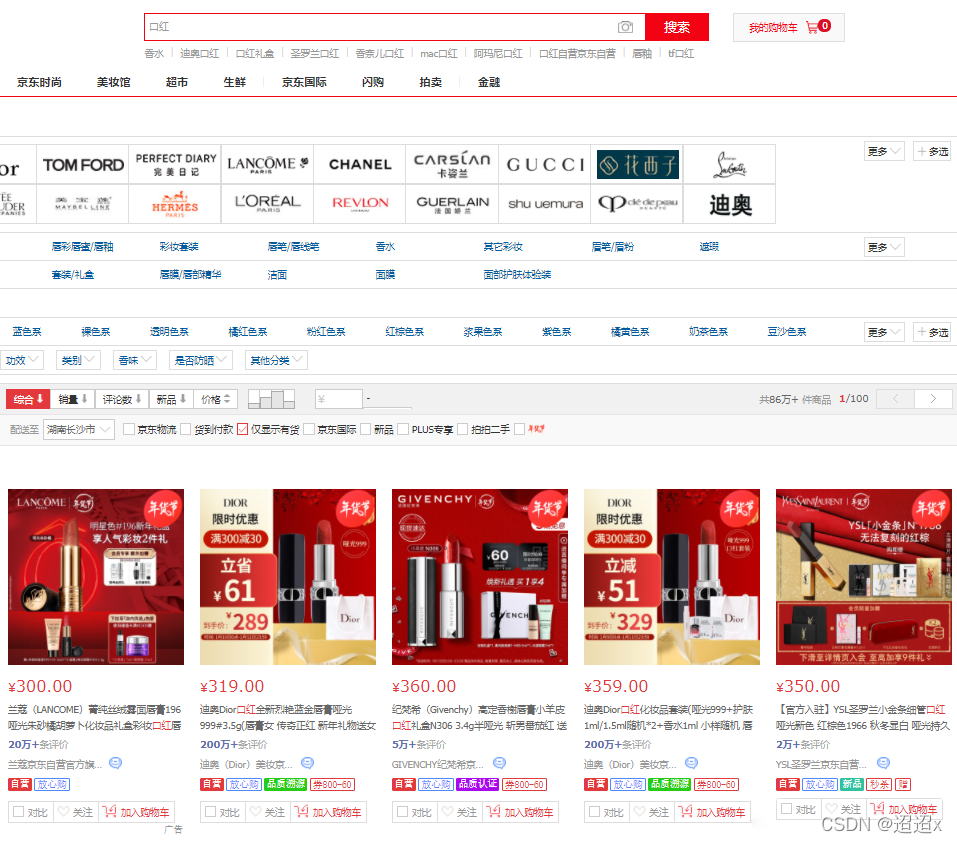Image resolution: width=957 pixels, height=843 pixels.
Task: Sort results by 销量
Action: tap(73, 399)
